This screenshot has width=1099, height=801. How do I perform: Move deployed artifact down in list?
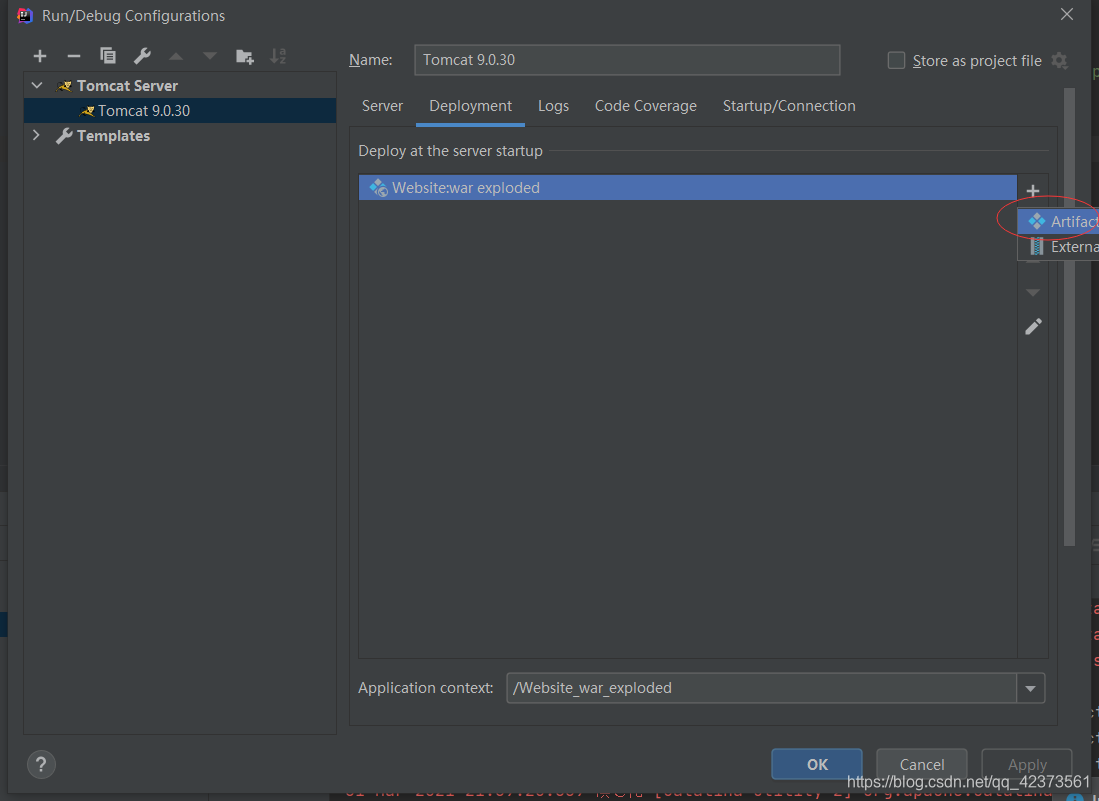tap(1032, 292)
